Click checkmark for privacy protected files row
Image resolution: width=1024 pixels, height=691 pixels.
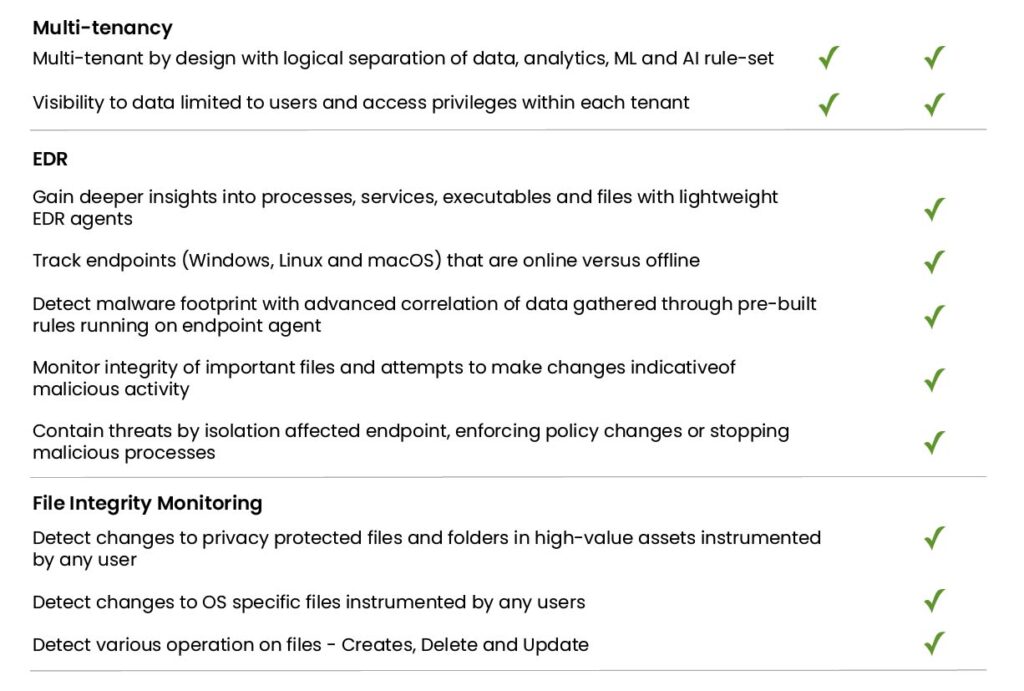[x=935, y=538]
